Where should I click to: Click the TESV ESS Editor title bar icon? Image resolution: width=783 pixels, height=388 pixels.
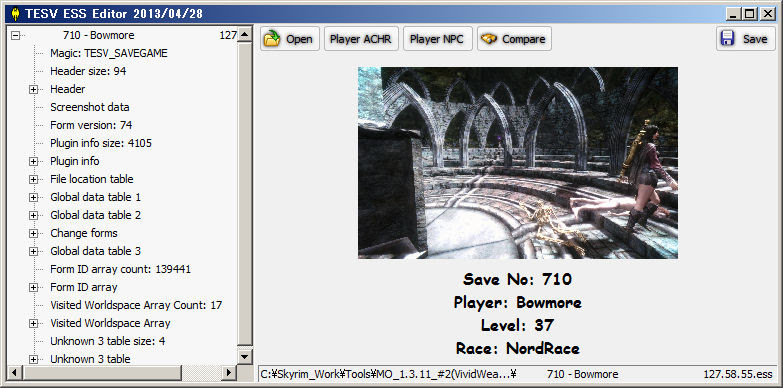click(15, 13)
